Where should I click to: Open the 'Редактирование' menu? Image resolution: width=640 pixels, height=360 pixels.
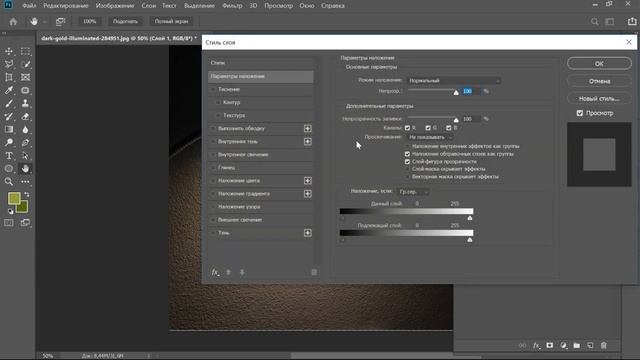[x=66, y=6]
